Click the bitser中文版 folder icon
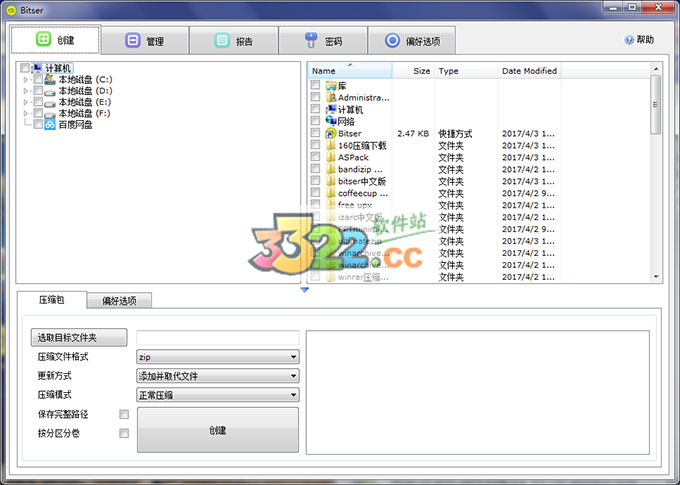Viewport: 680px width, 485px height. click(x=331, y=181)
